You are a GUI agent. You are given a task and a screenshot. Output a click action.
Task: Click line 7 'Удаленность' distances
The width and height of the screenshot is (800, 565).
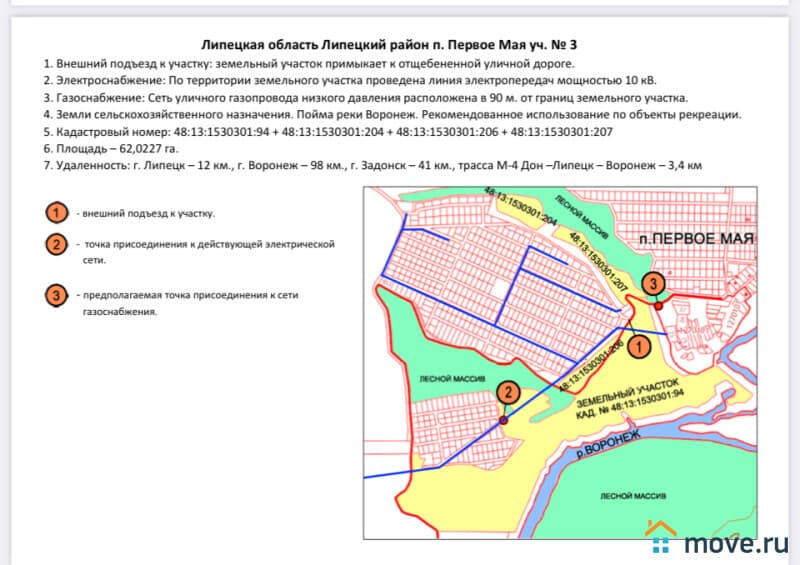pyautogui.click(x=372, y=165)
